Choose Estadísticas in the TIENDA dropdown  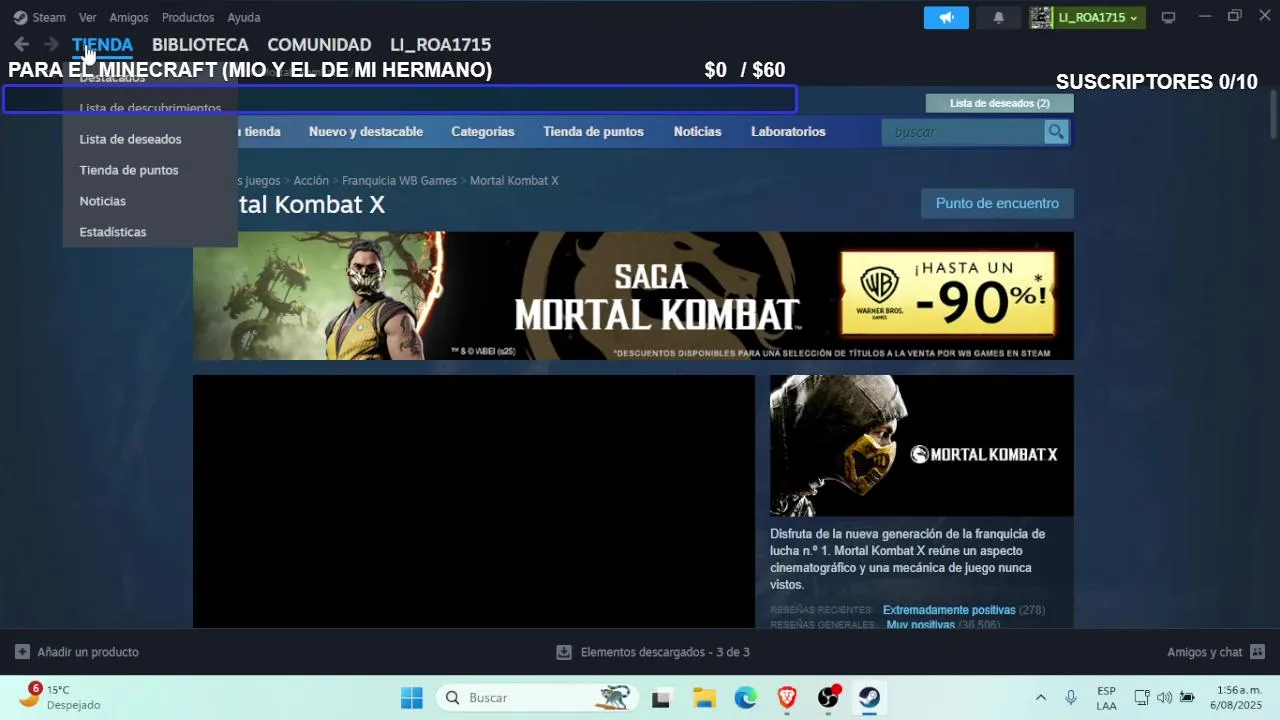pyautogui.click(x=150, y=232)
